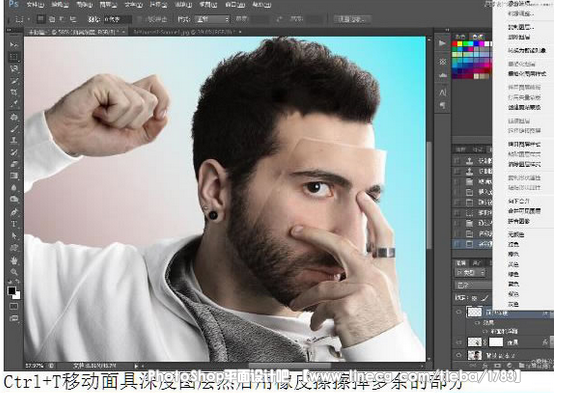The height and width of the screenshot is (393, 571).
Task: Click the swap width and height icon
Action: pyautogui.click(x=280, y=19)
